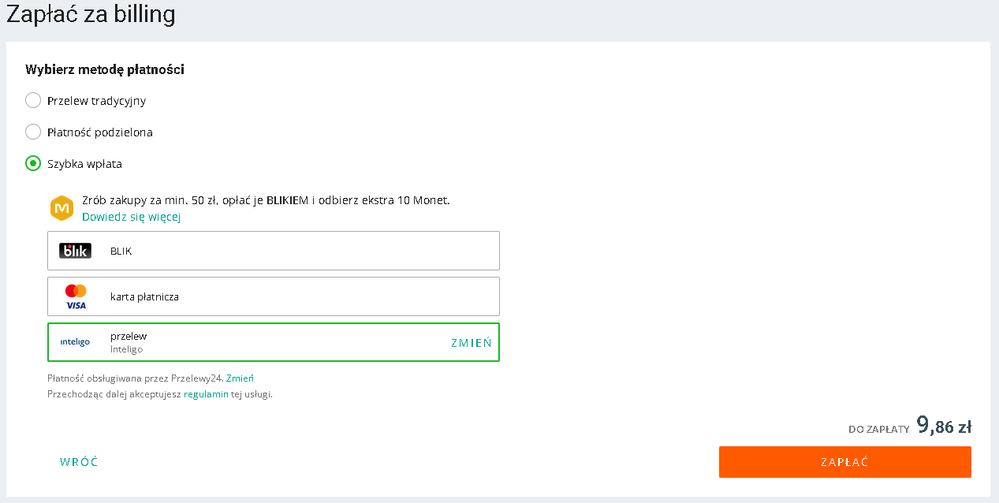Click the Mastercard and Visa logo
This screenshot has width=999, height=503.
[x=75, y=297]
